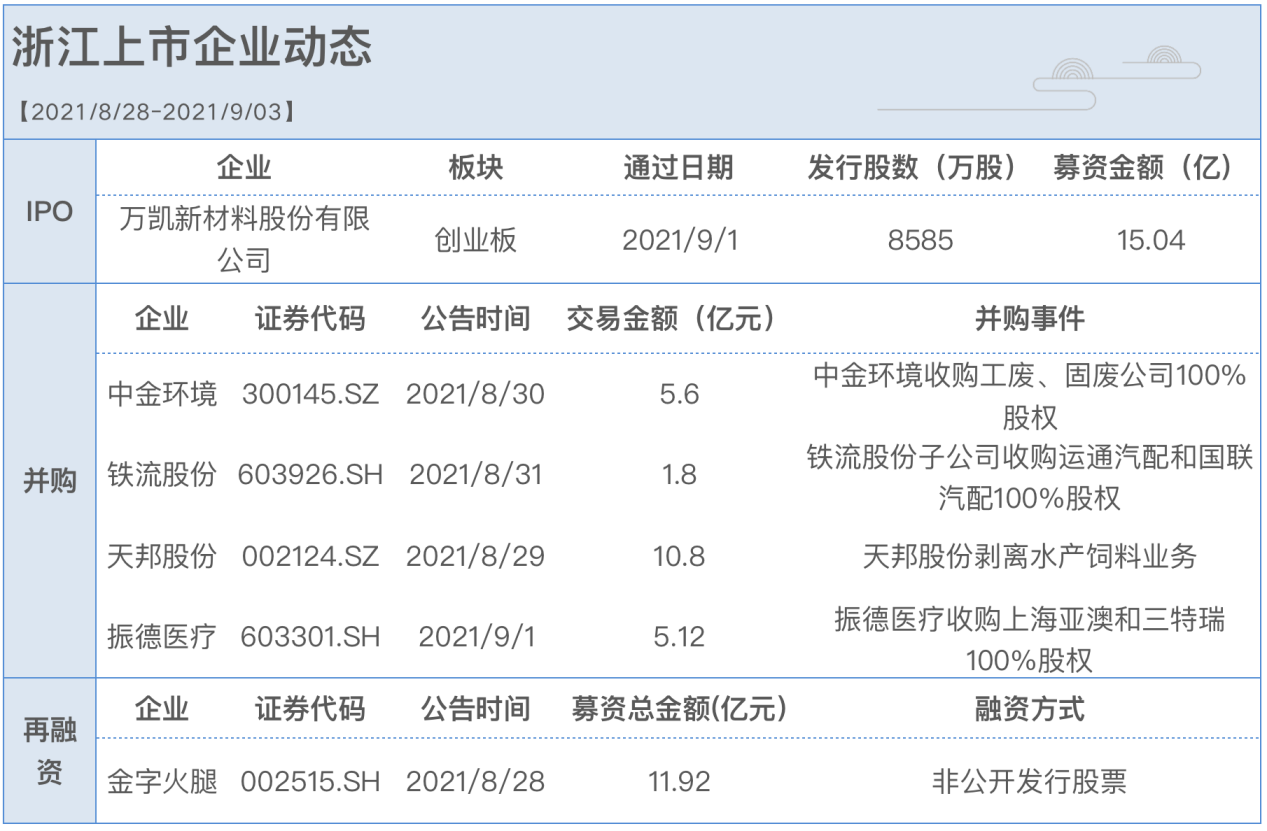Click stock code 603926.SH
Viewport: 1267px width, 831px height.
311,475
